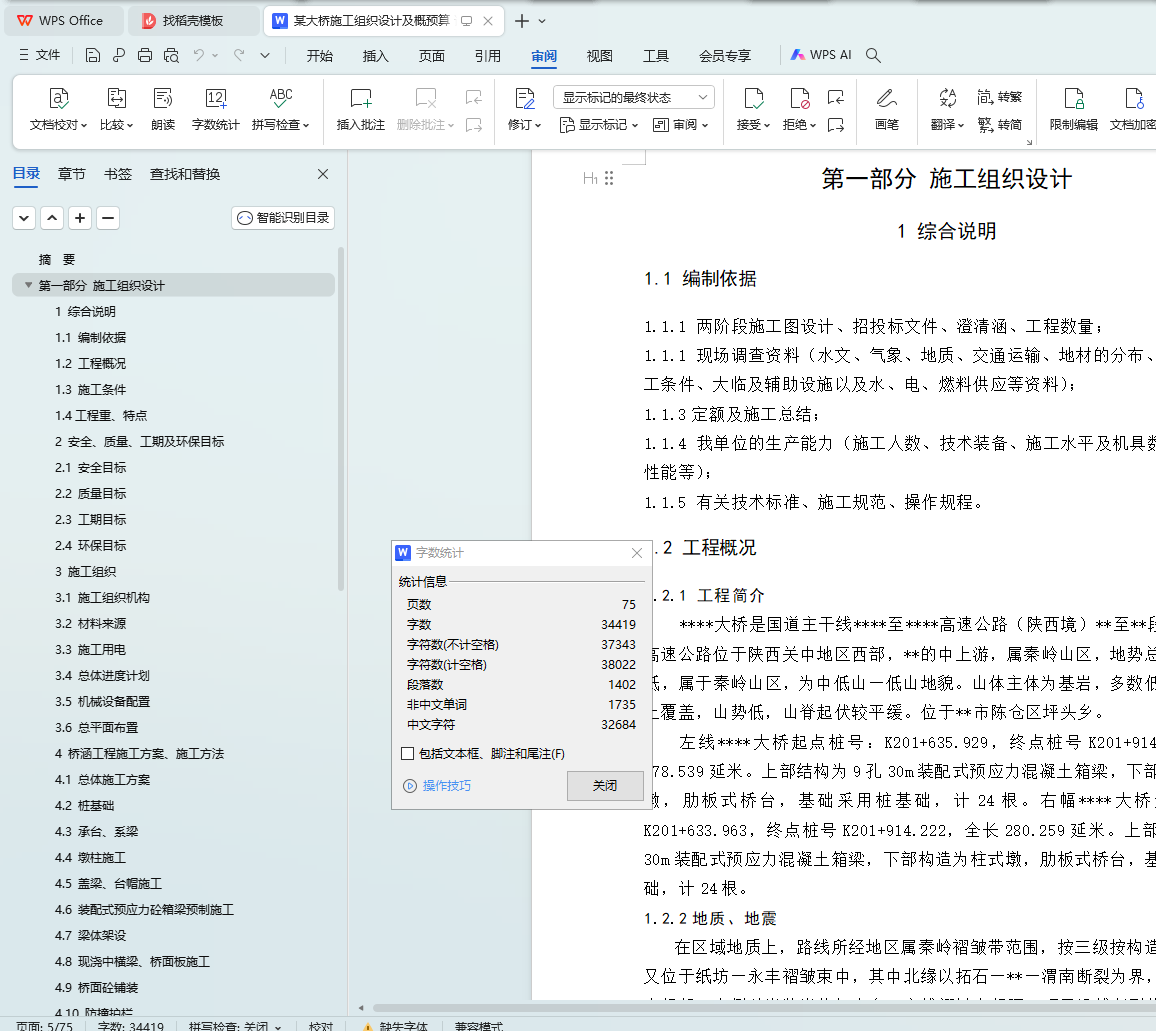Close the 字数统计 dialog with X
Viewport: 1156px width, 1031px height.
(x=637, y=553)
